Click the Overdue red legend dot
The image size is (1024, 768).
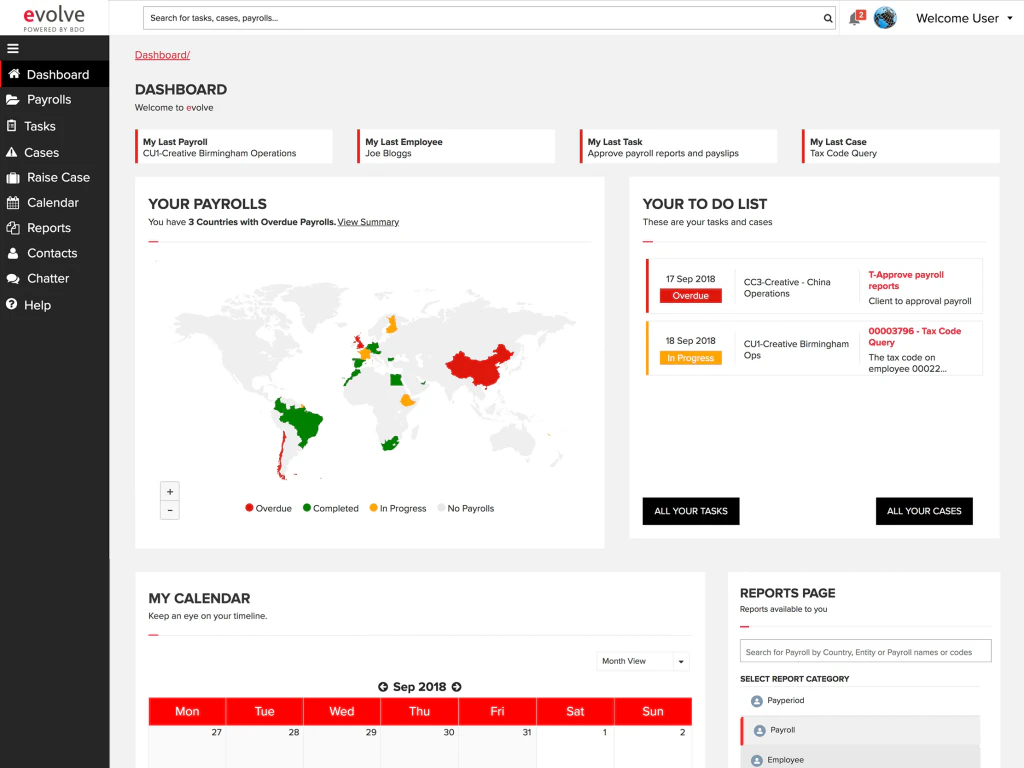(x=249, y=507)
